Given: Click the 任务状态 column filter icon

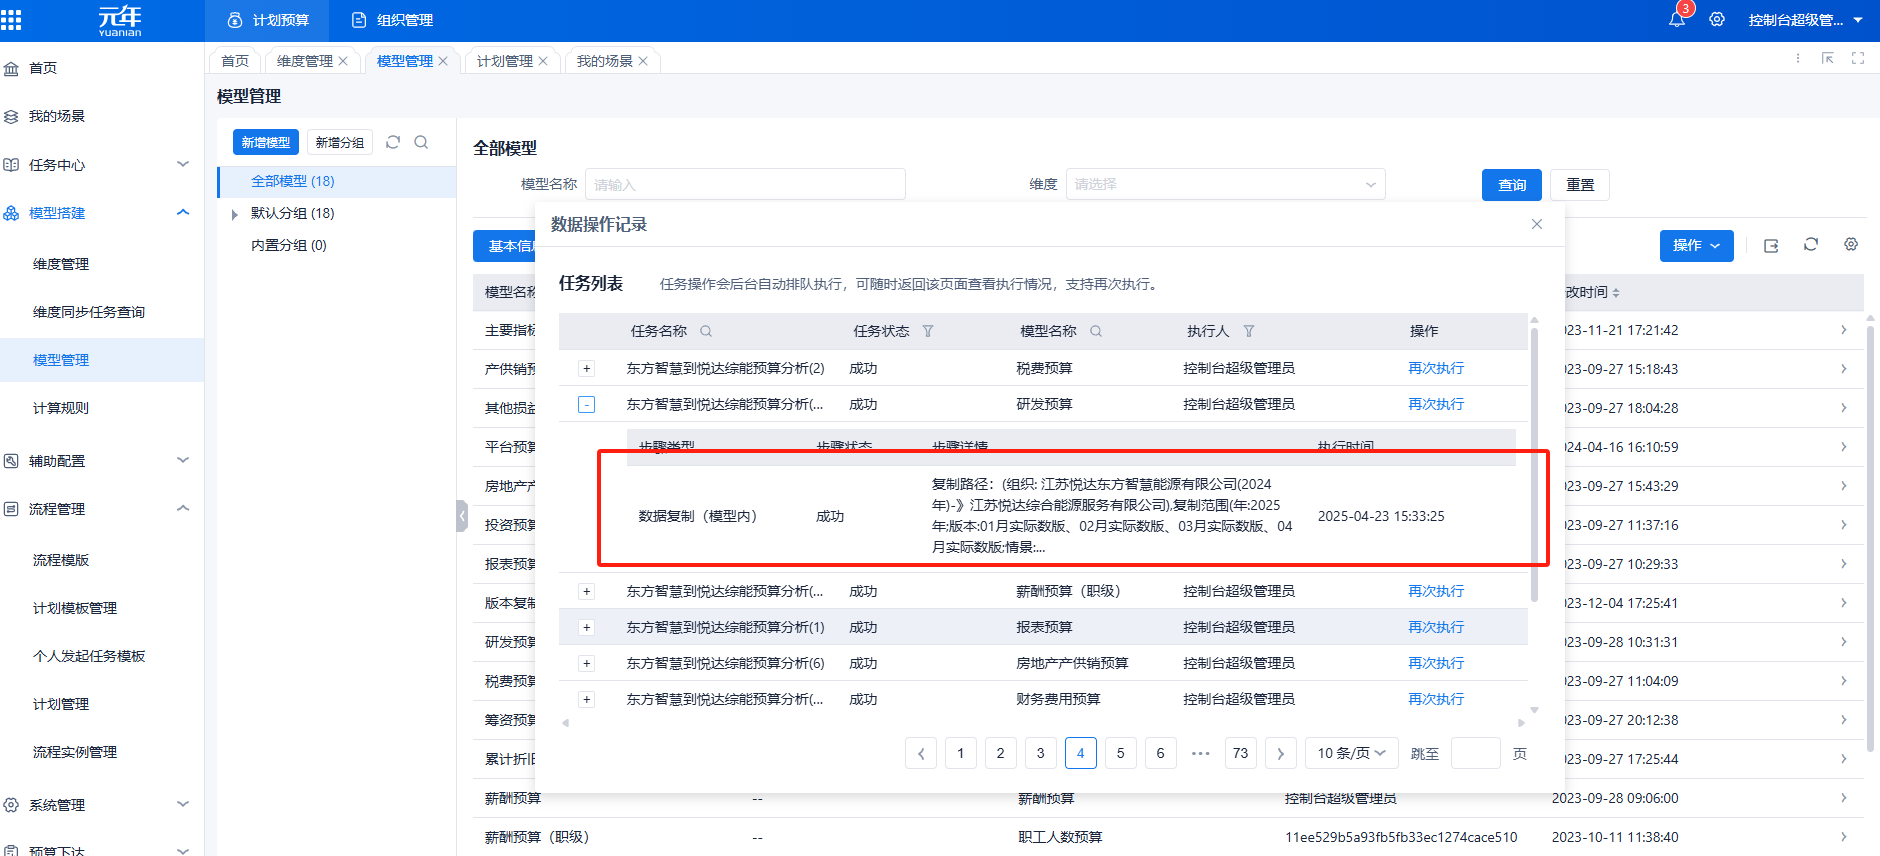Looking at the screenshot, I should [x=928, y=331].
